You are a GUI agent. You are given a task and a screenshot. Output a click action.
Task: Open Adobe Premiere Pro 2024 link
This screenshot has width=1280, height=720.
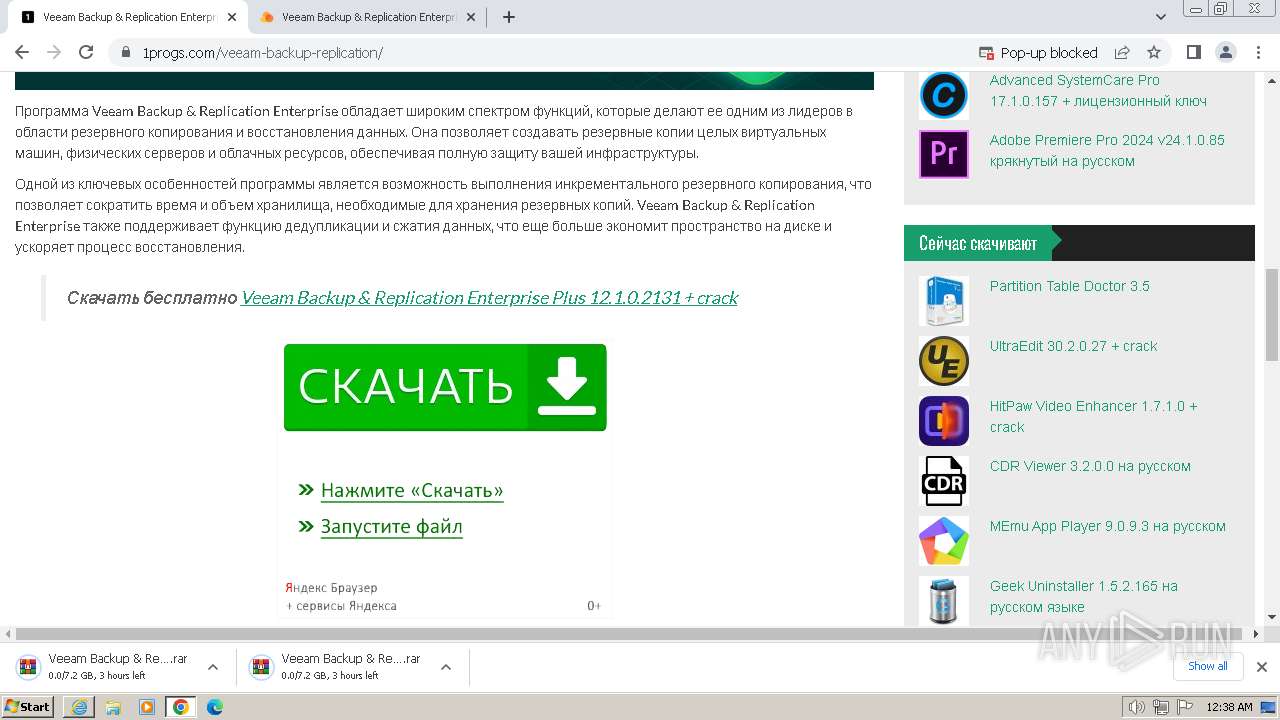1107,151
